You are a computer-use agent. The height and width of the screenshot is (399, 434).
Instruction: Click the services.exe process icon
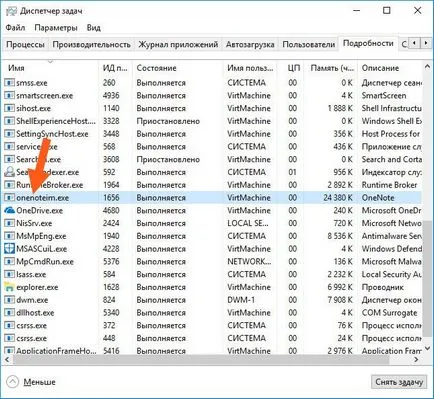pos(9,146)
